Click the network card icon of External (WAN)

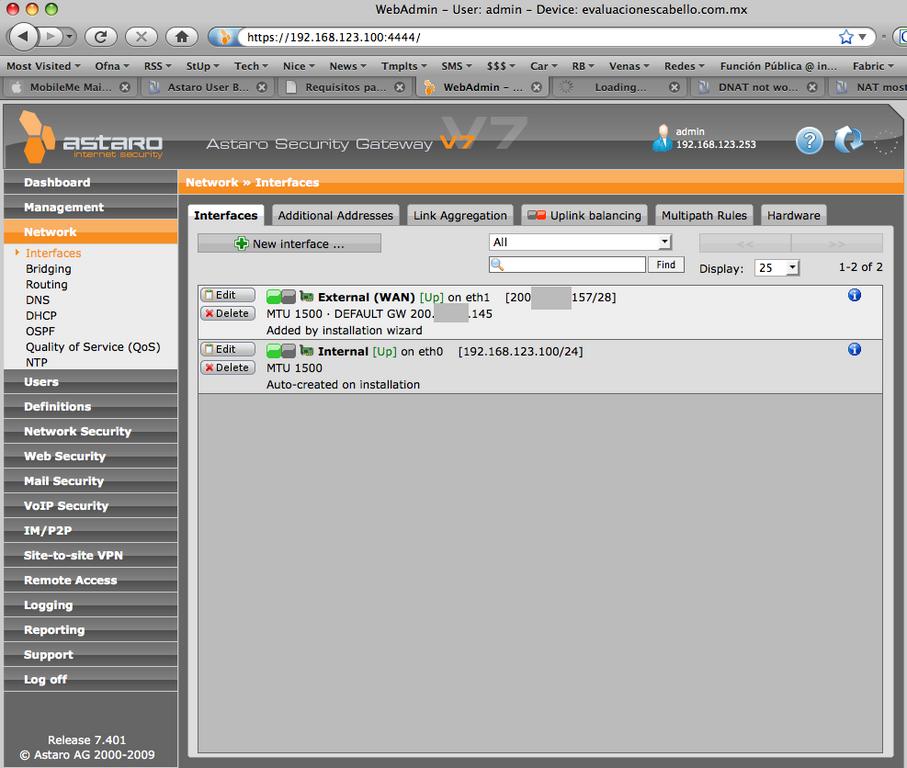[x=307, y=297]
